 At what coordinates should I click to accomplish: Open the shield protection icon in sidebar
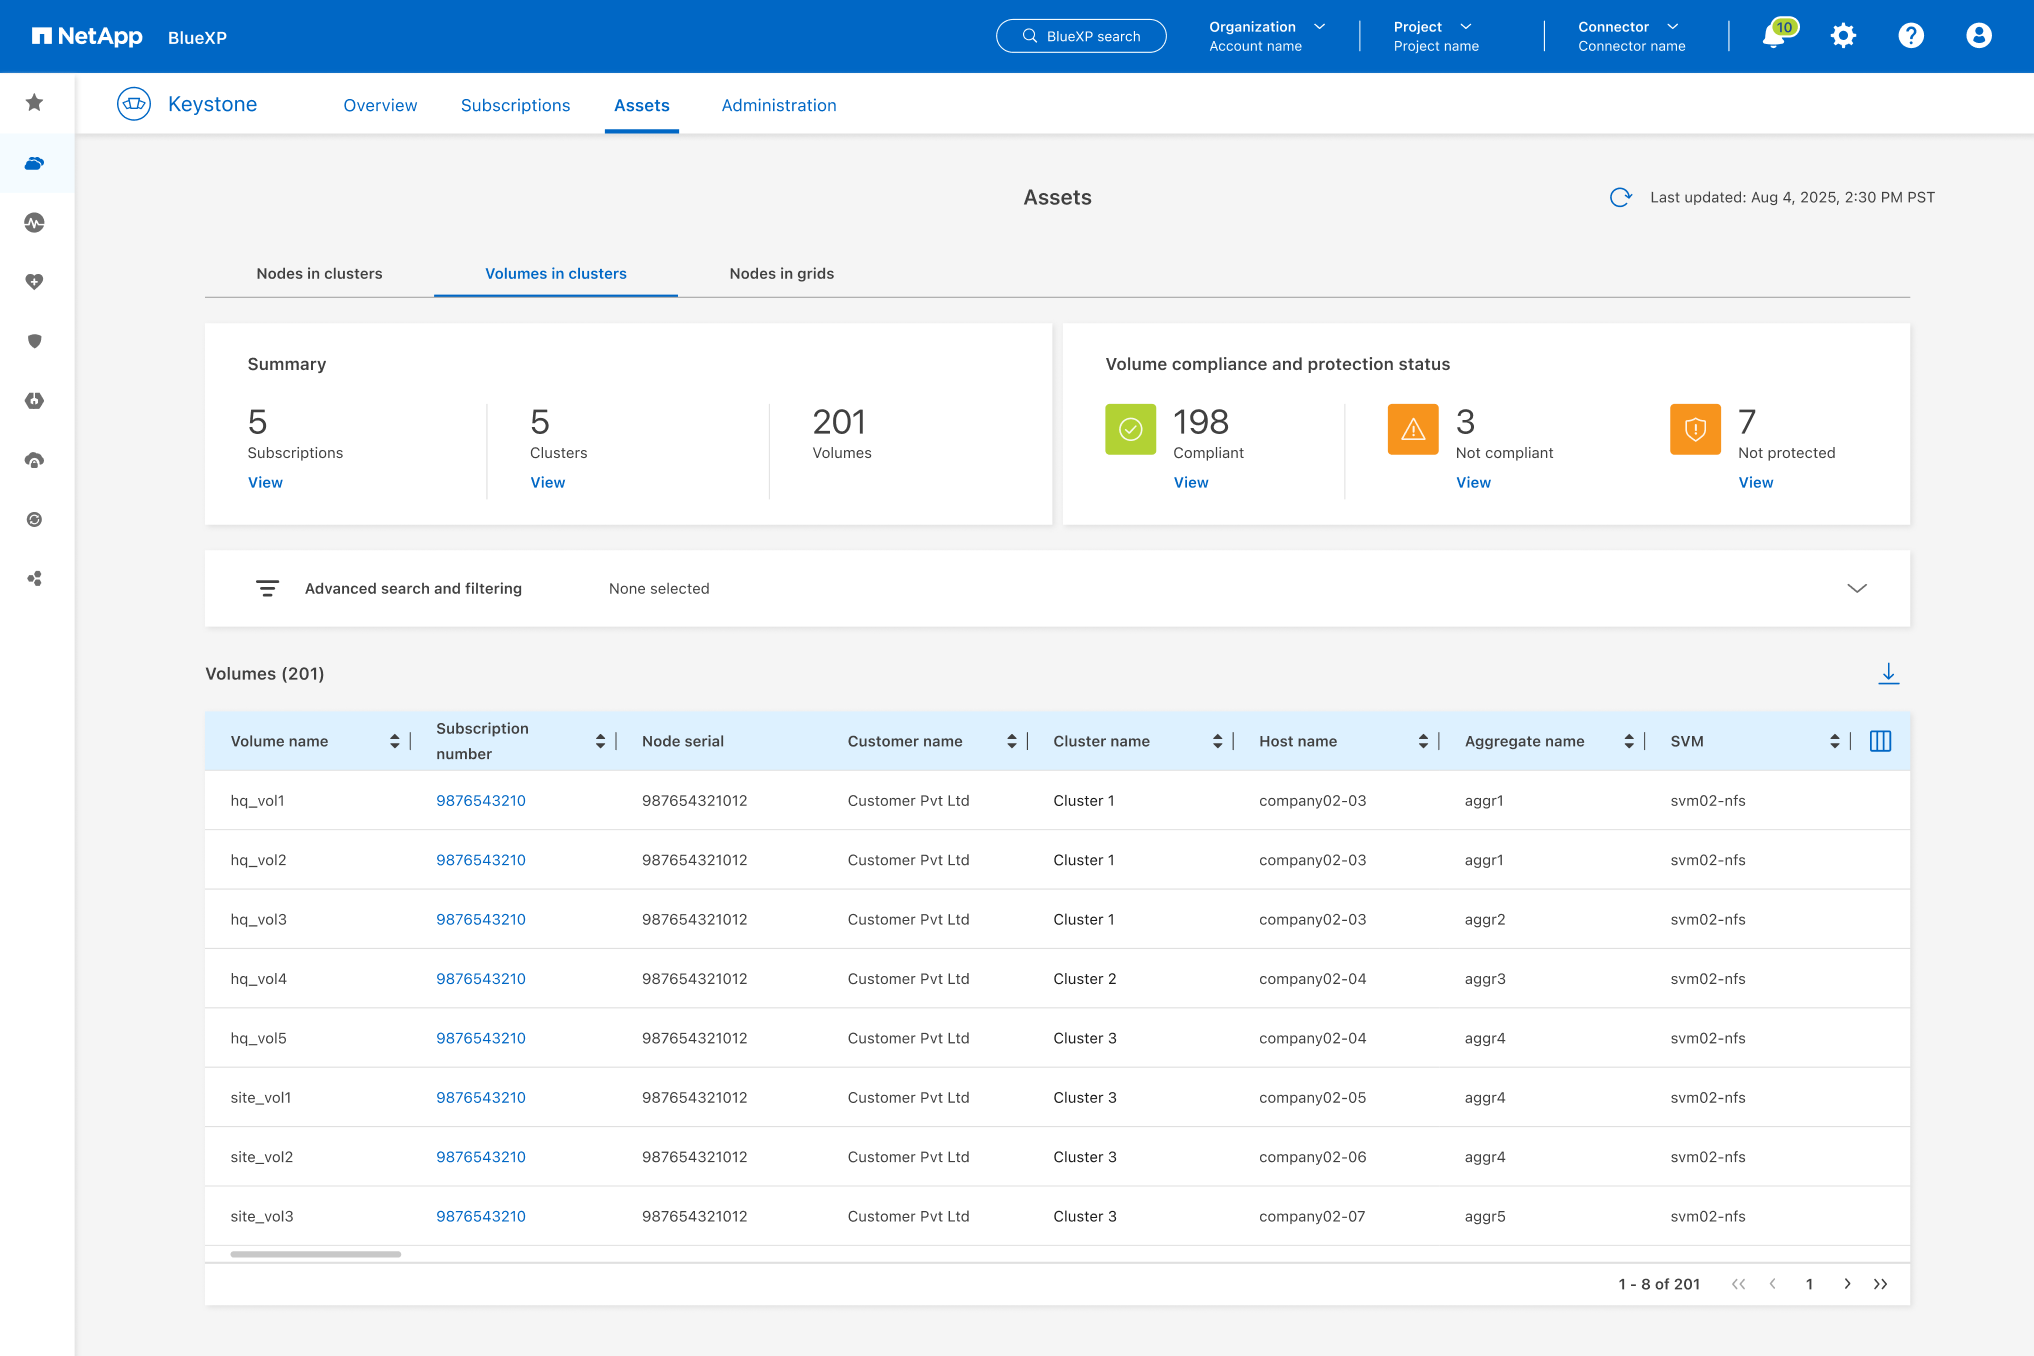coord(35,341)
